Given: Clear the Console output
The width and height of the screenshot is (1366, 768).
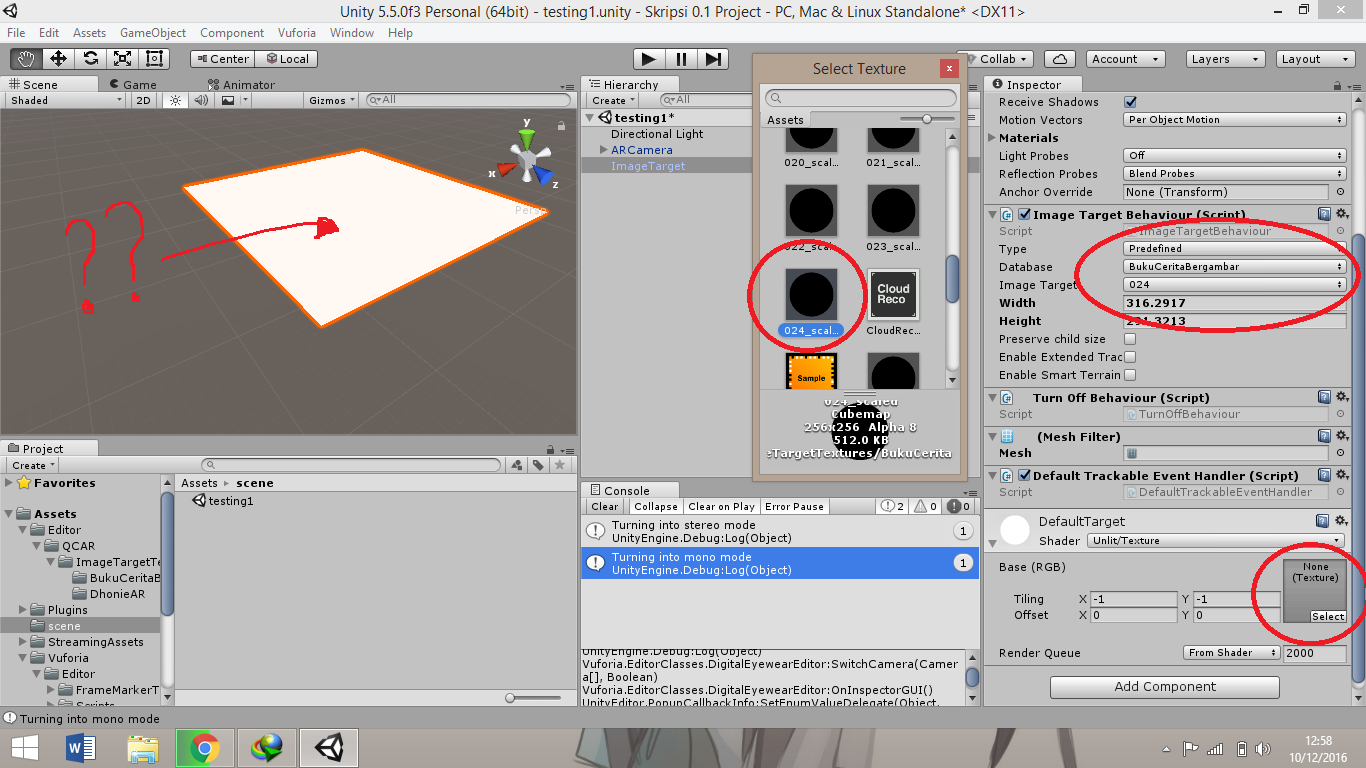Looking at the screenshot, I should 603,506.
